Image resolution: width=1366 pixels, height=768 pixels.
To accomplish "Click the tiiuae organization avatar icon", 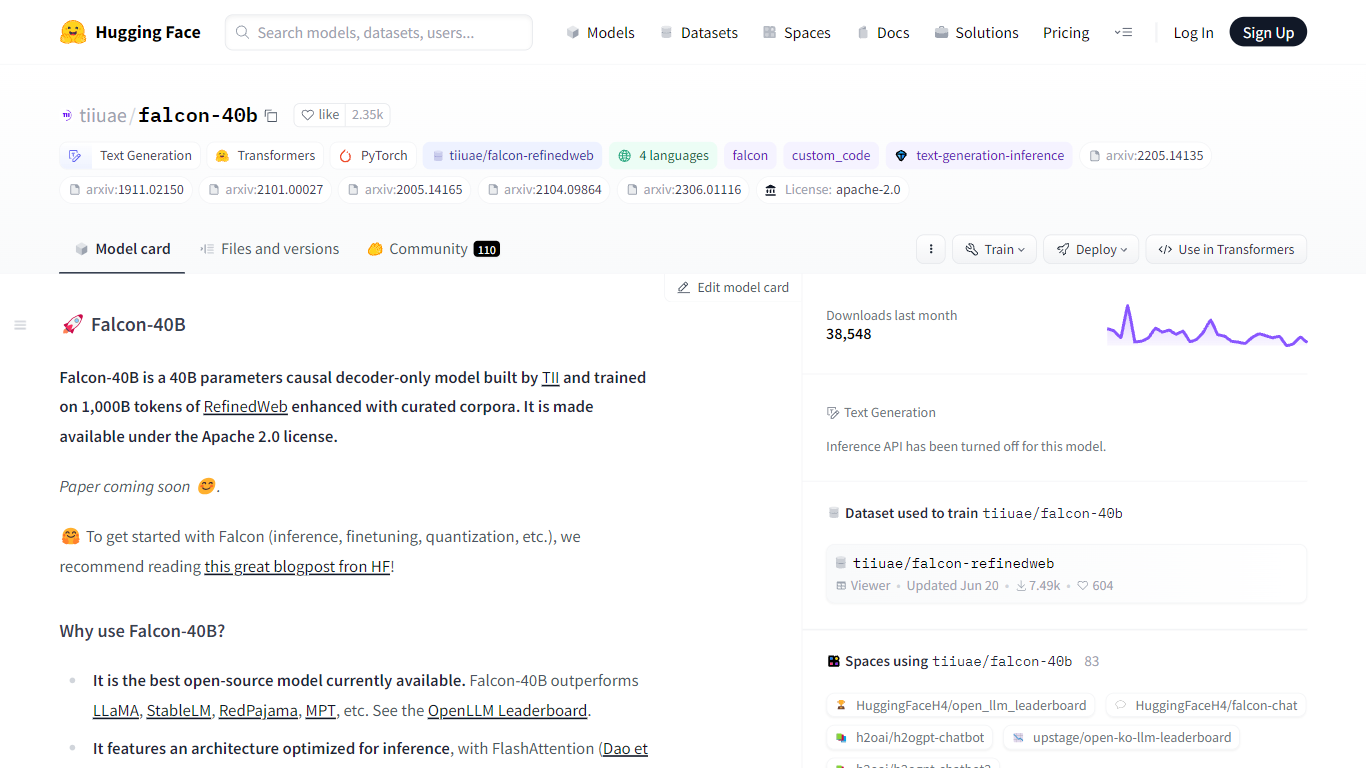I will point(67,116).
